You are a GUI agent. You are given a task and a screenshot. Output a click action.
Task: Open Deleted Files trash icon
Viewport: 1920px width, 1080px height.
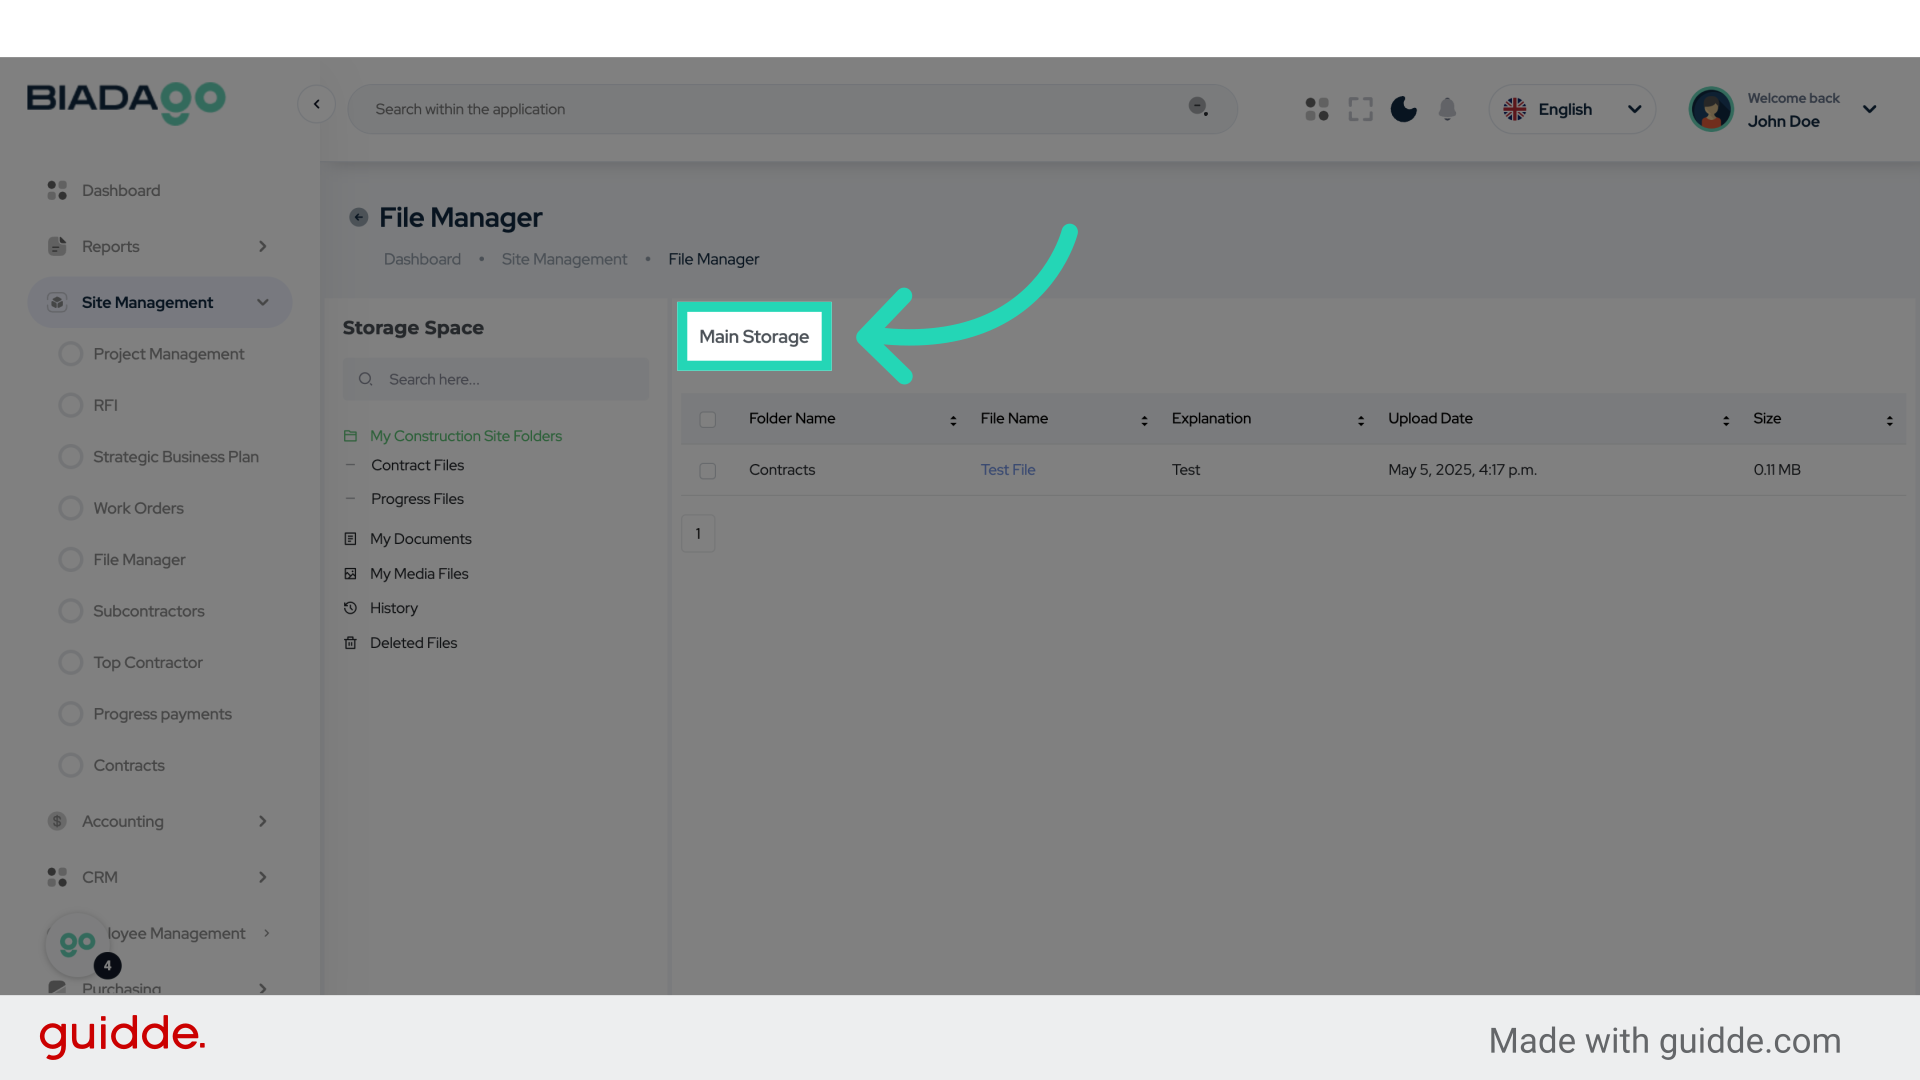pos(350,642)
